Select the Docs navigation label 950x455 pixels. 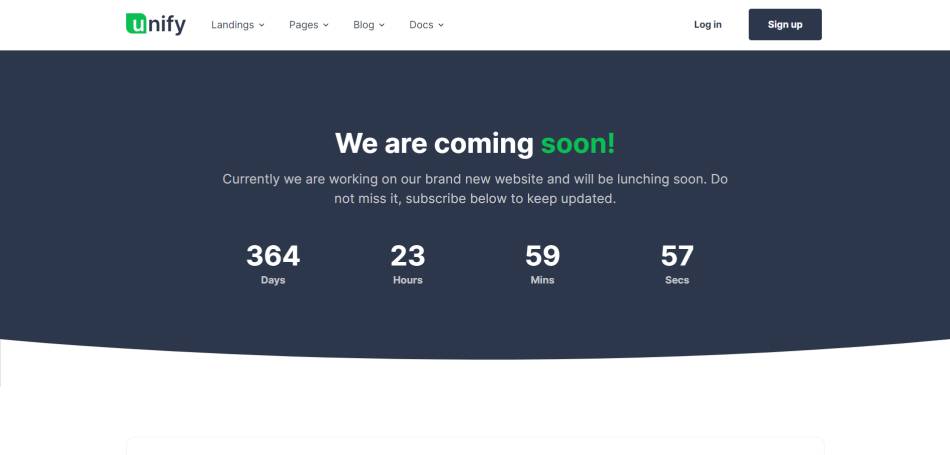click(421, 25)
